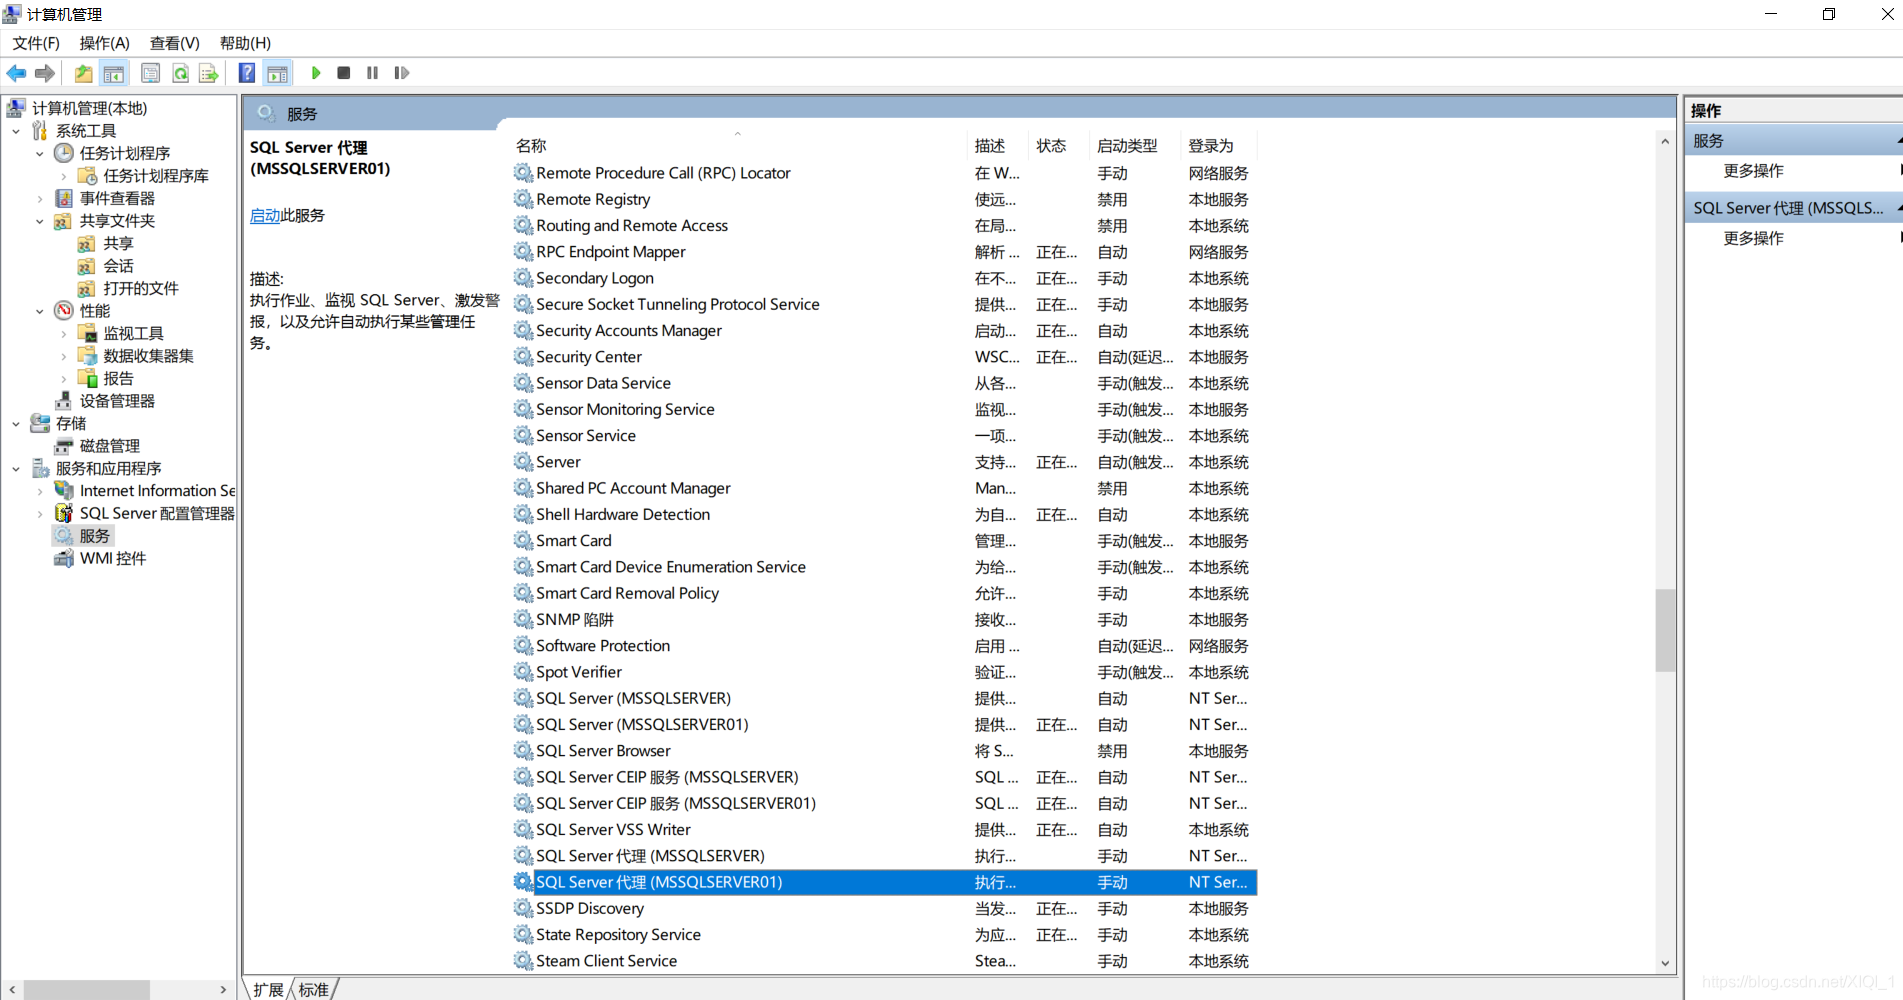Collapse the 性能 node

[x=40, y=311]
